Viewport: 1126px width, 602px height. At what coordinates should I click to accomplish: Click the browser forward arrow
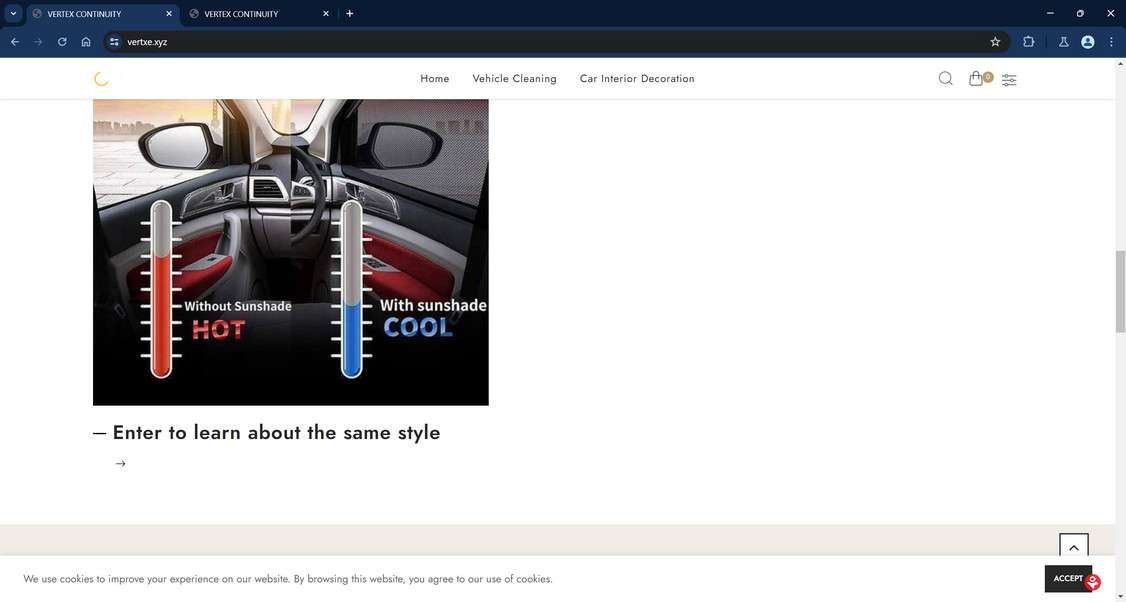[x=38, y=42]
